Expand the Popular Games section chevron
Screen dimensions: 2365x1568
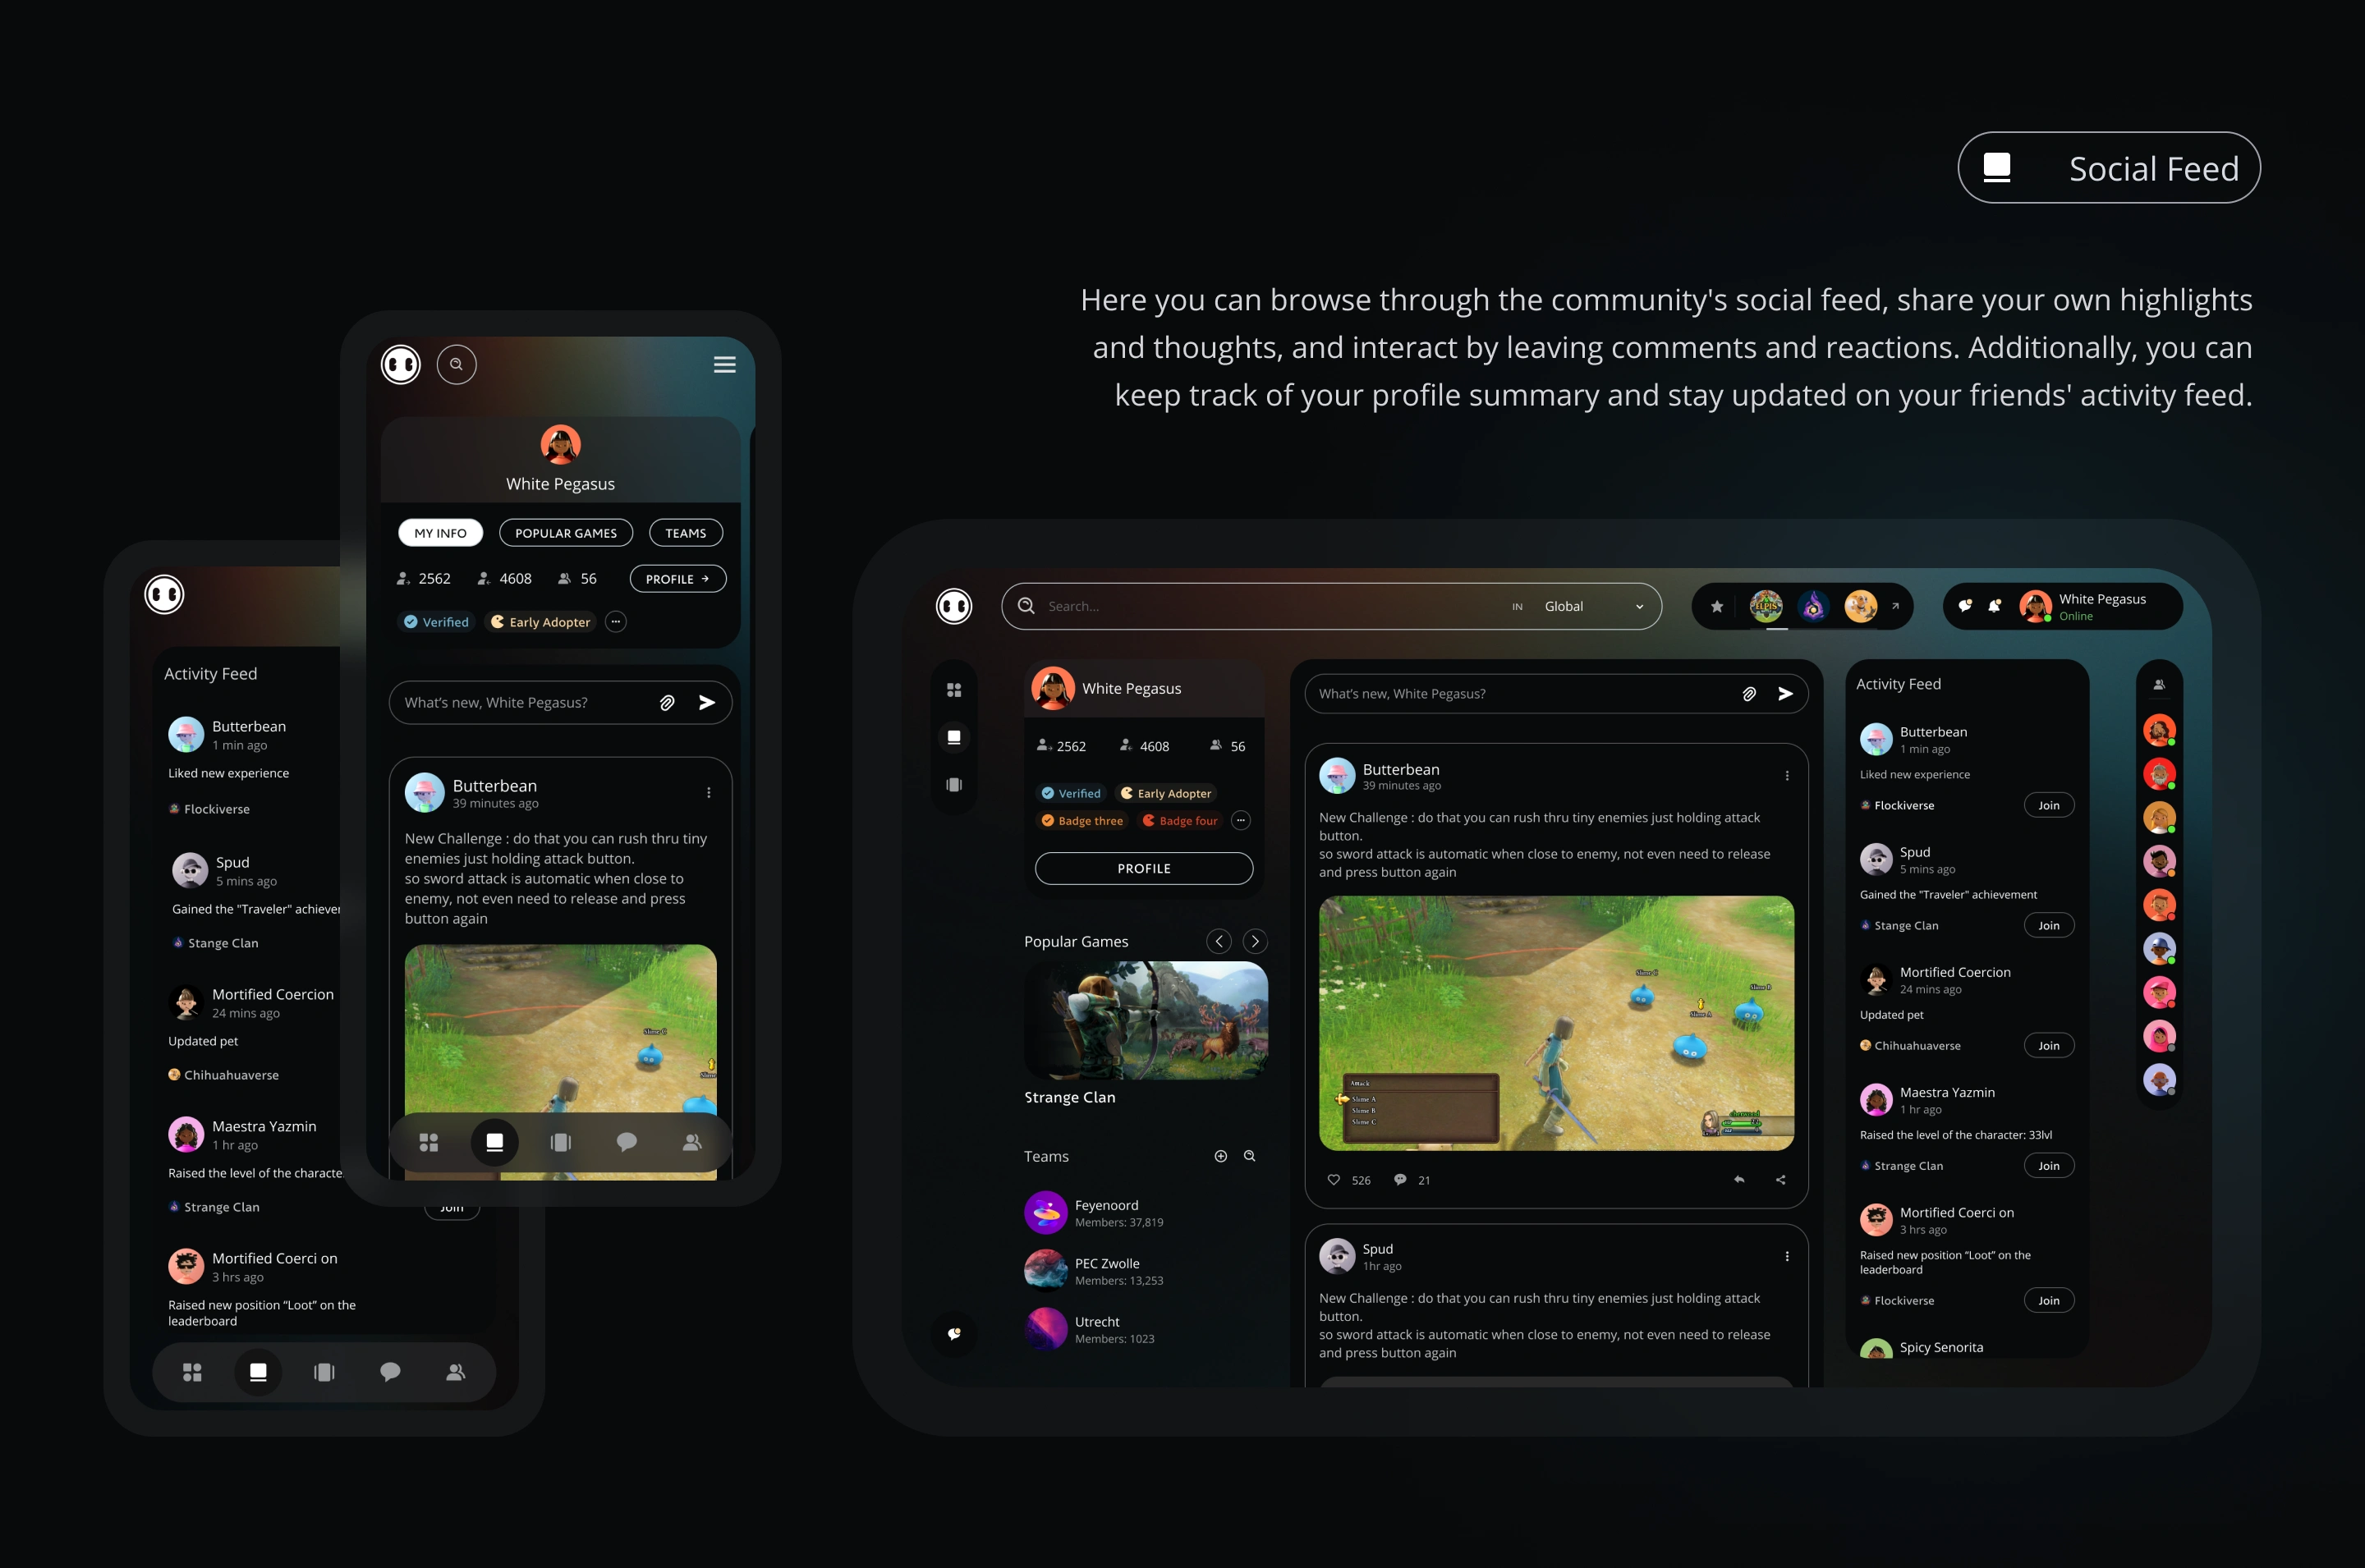click(x=1259, y=940)
